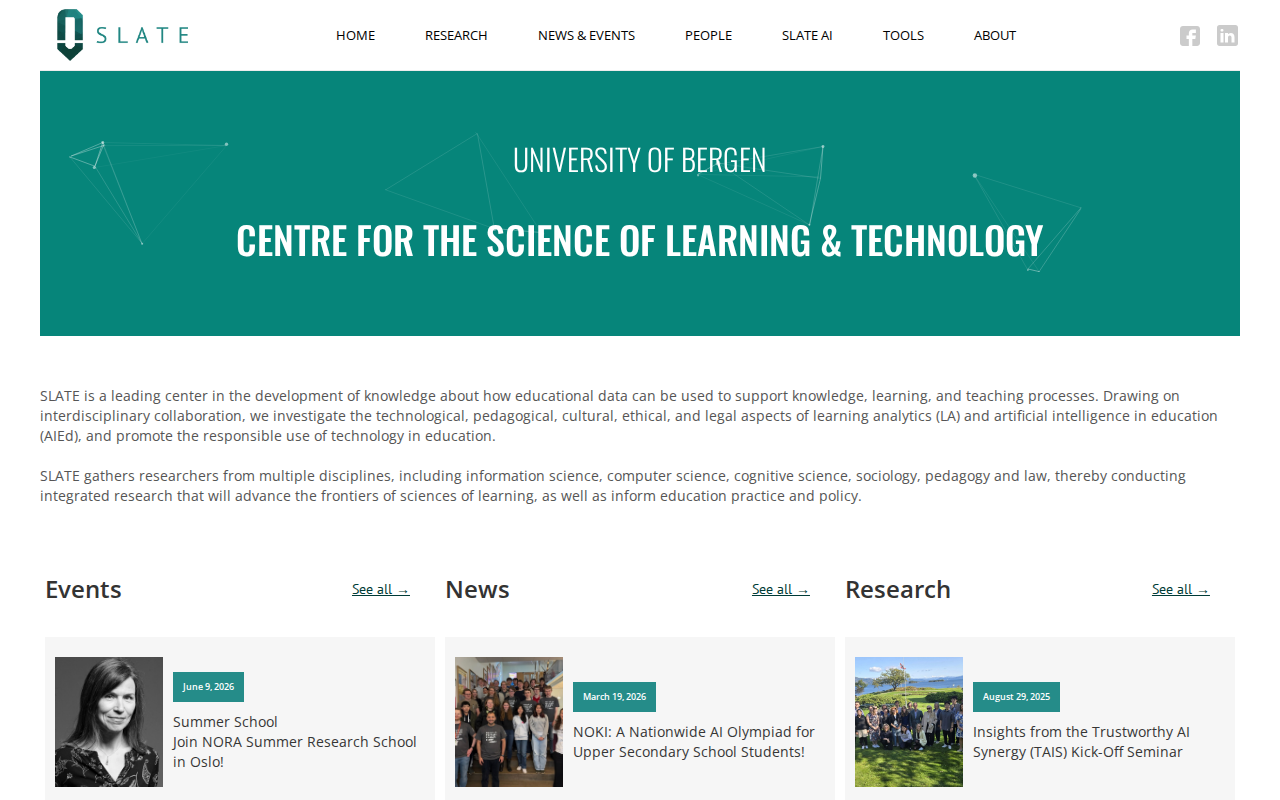1280x800 pixels.
Task: Open the ABOUT page
Action: tap(994, 35)
